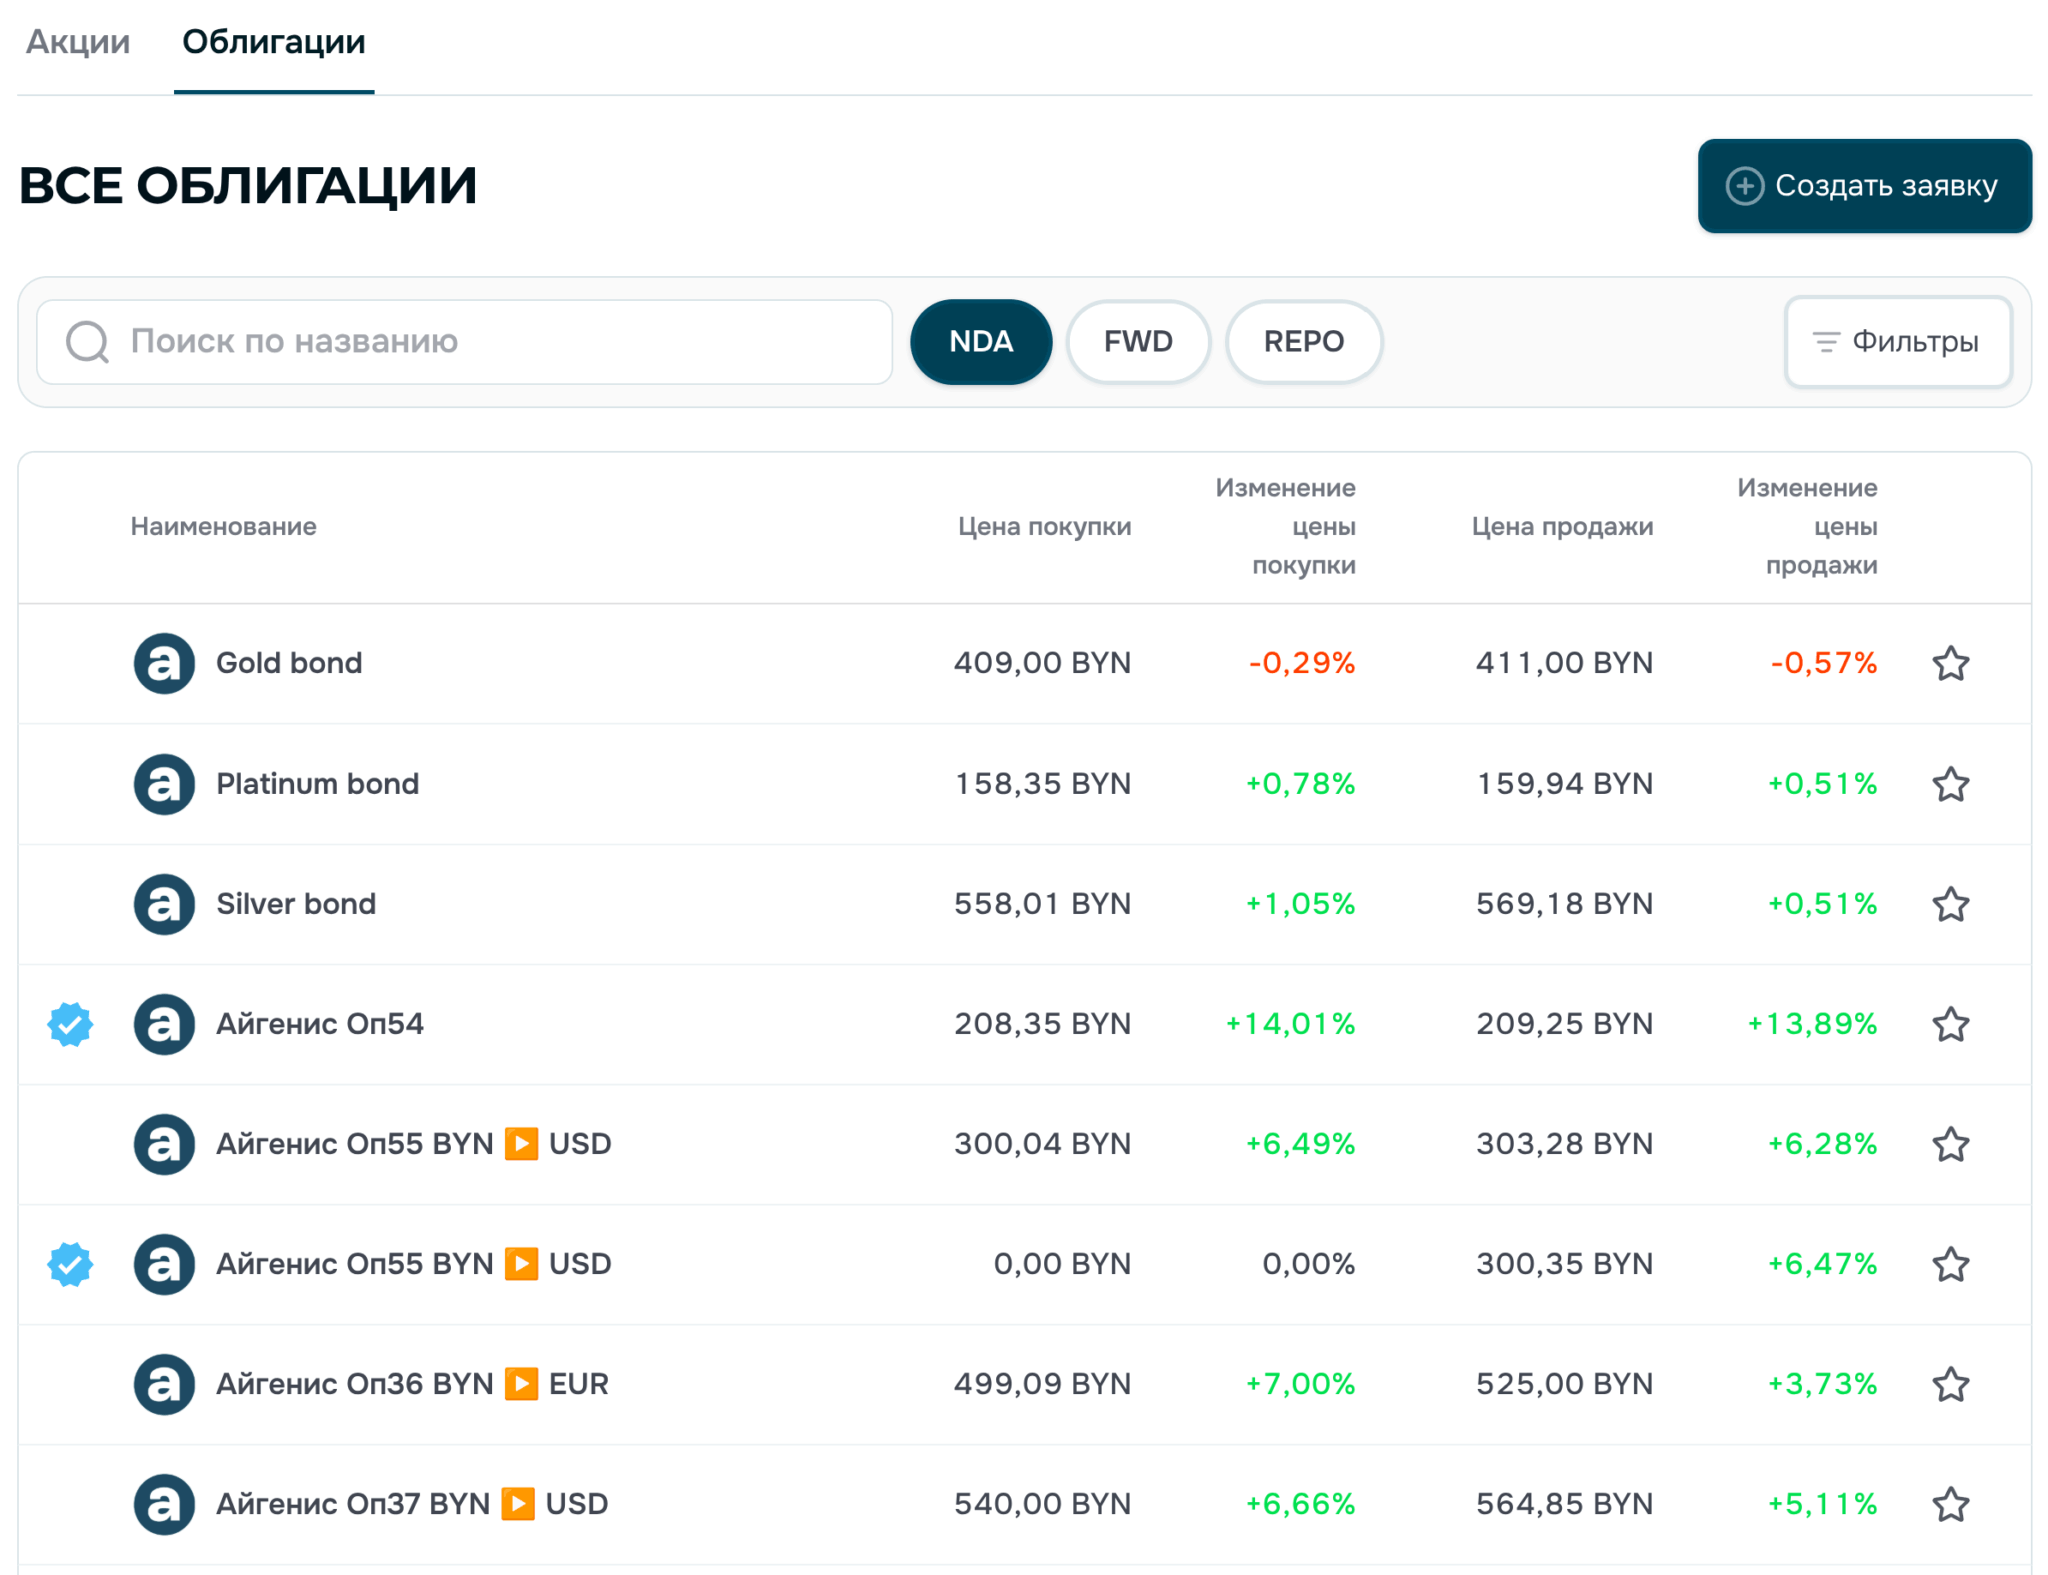Viewport: 2048px width, 1575px height.
Task: Switch to the Акции tab
Action: pos(78,42)
